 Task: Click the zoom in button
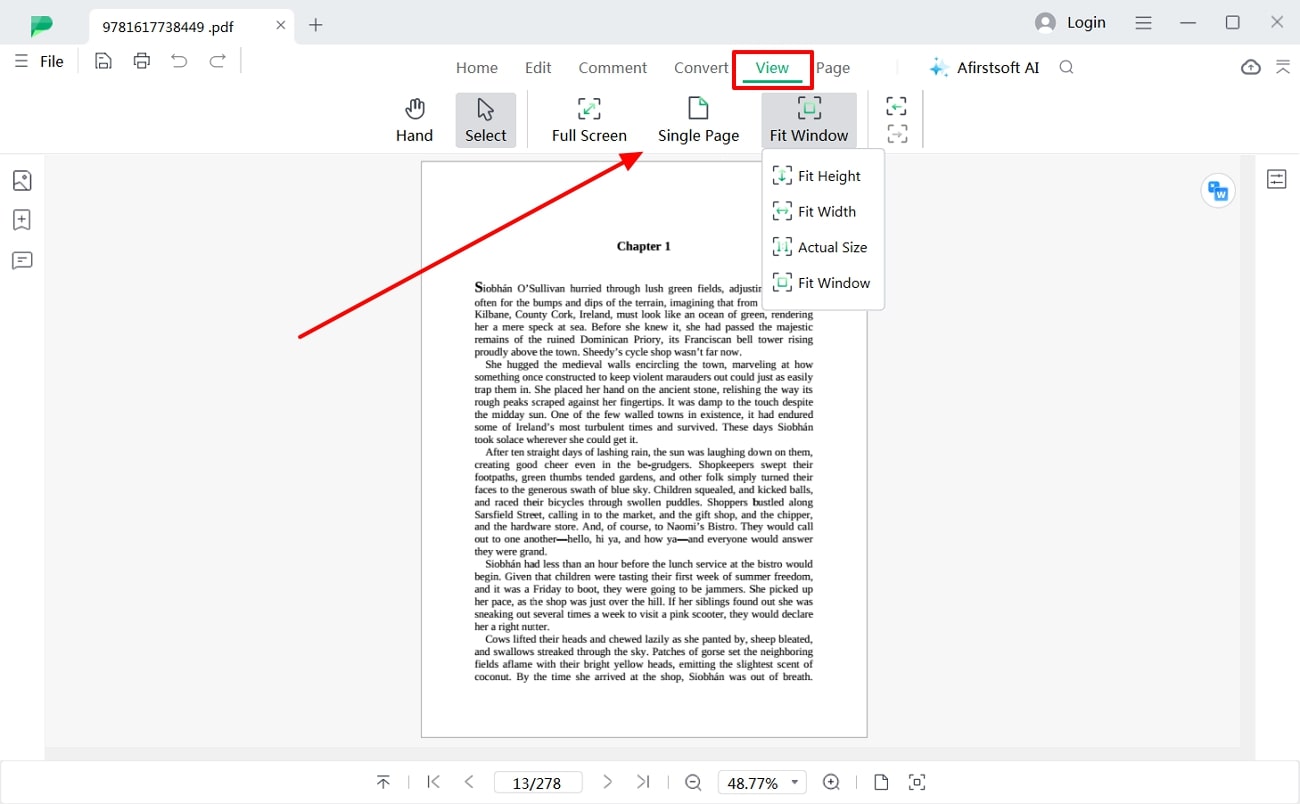pos(831,782)
